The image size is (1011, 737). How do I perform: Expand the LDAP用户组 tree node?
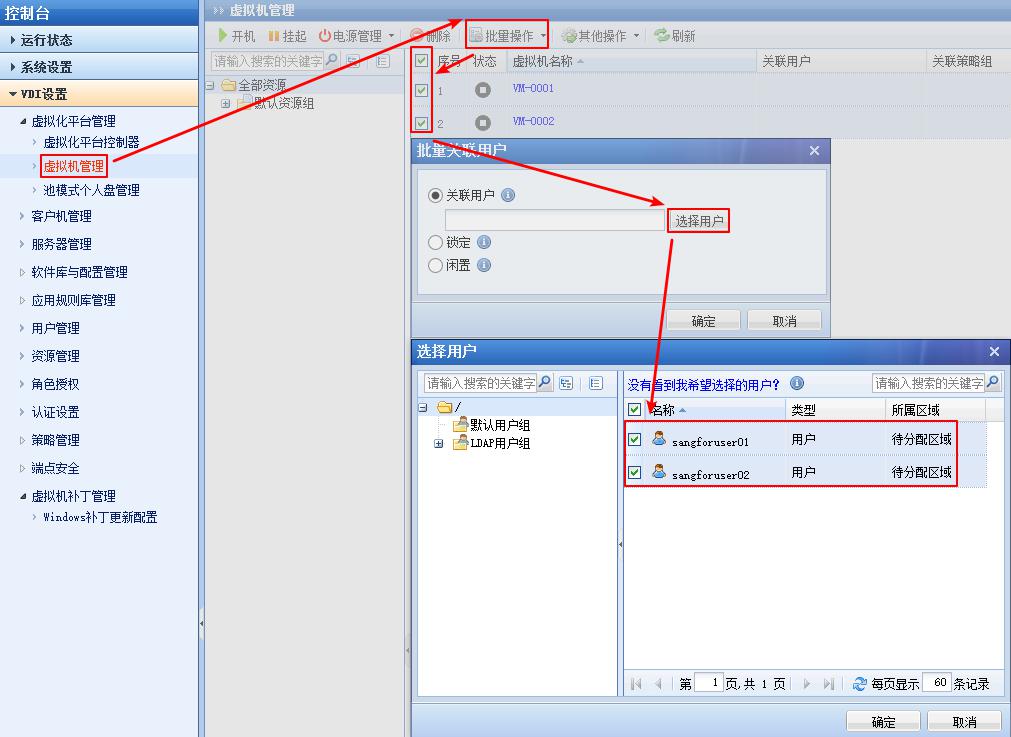pyautogui.click(x=438, y=444)
